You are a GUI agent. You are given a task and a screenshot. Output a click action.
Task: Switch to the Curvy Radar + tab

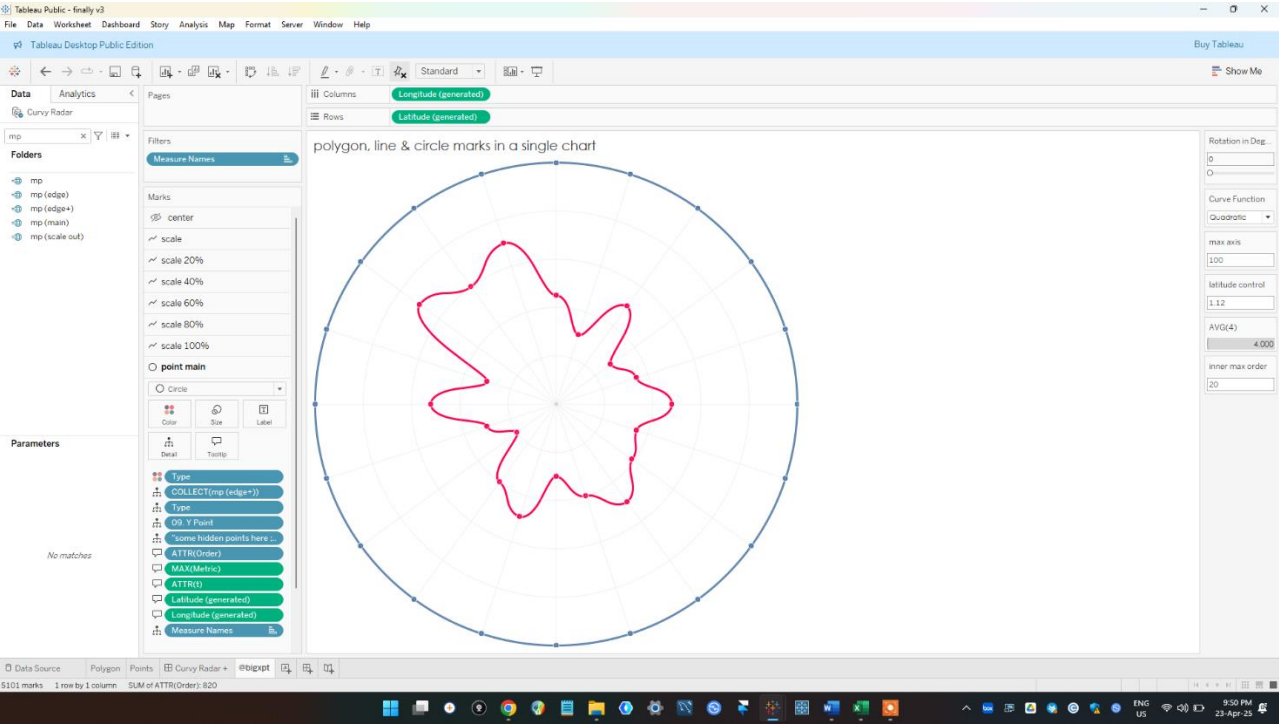point(196,668)
